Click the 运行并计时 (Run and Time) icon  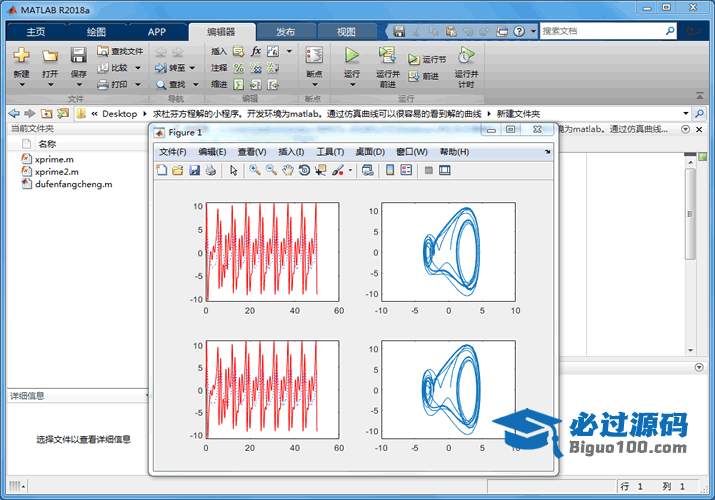click(465, 56)
